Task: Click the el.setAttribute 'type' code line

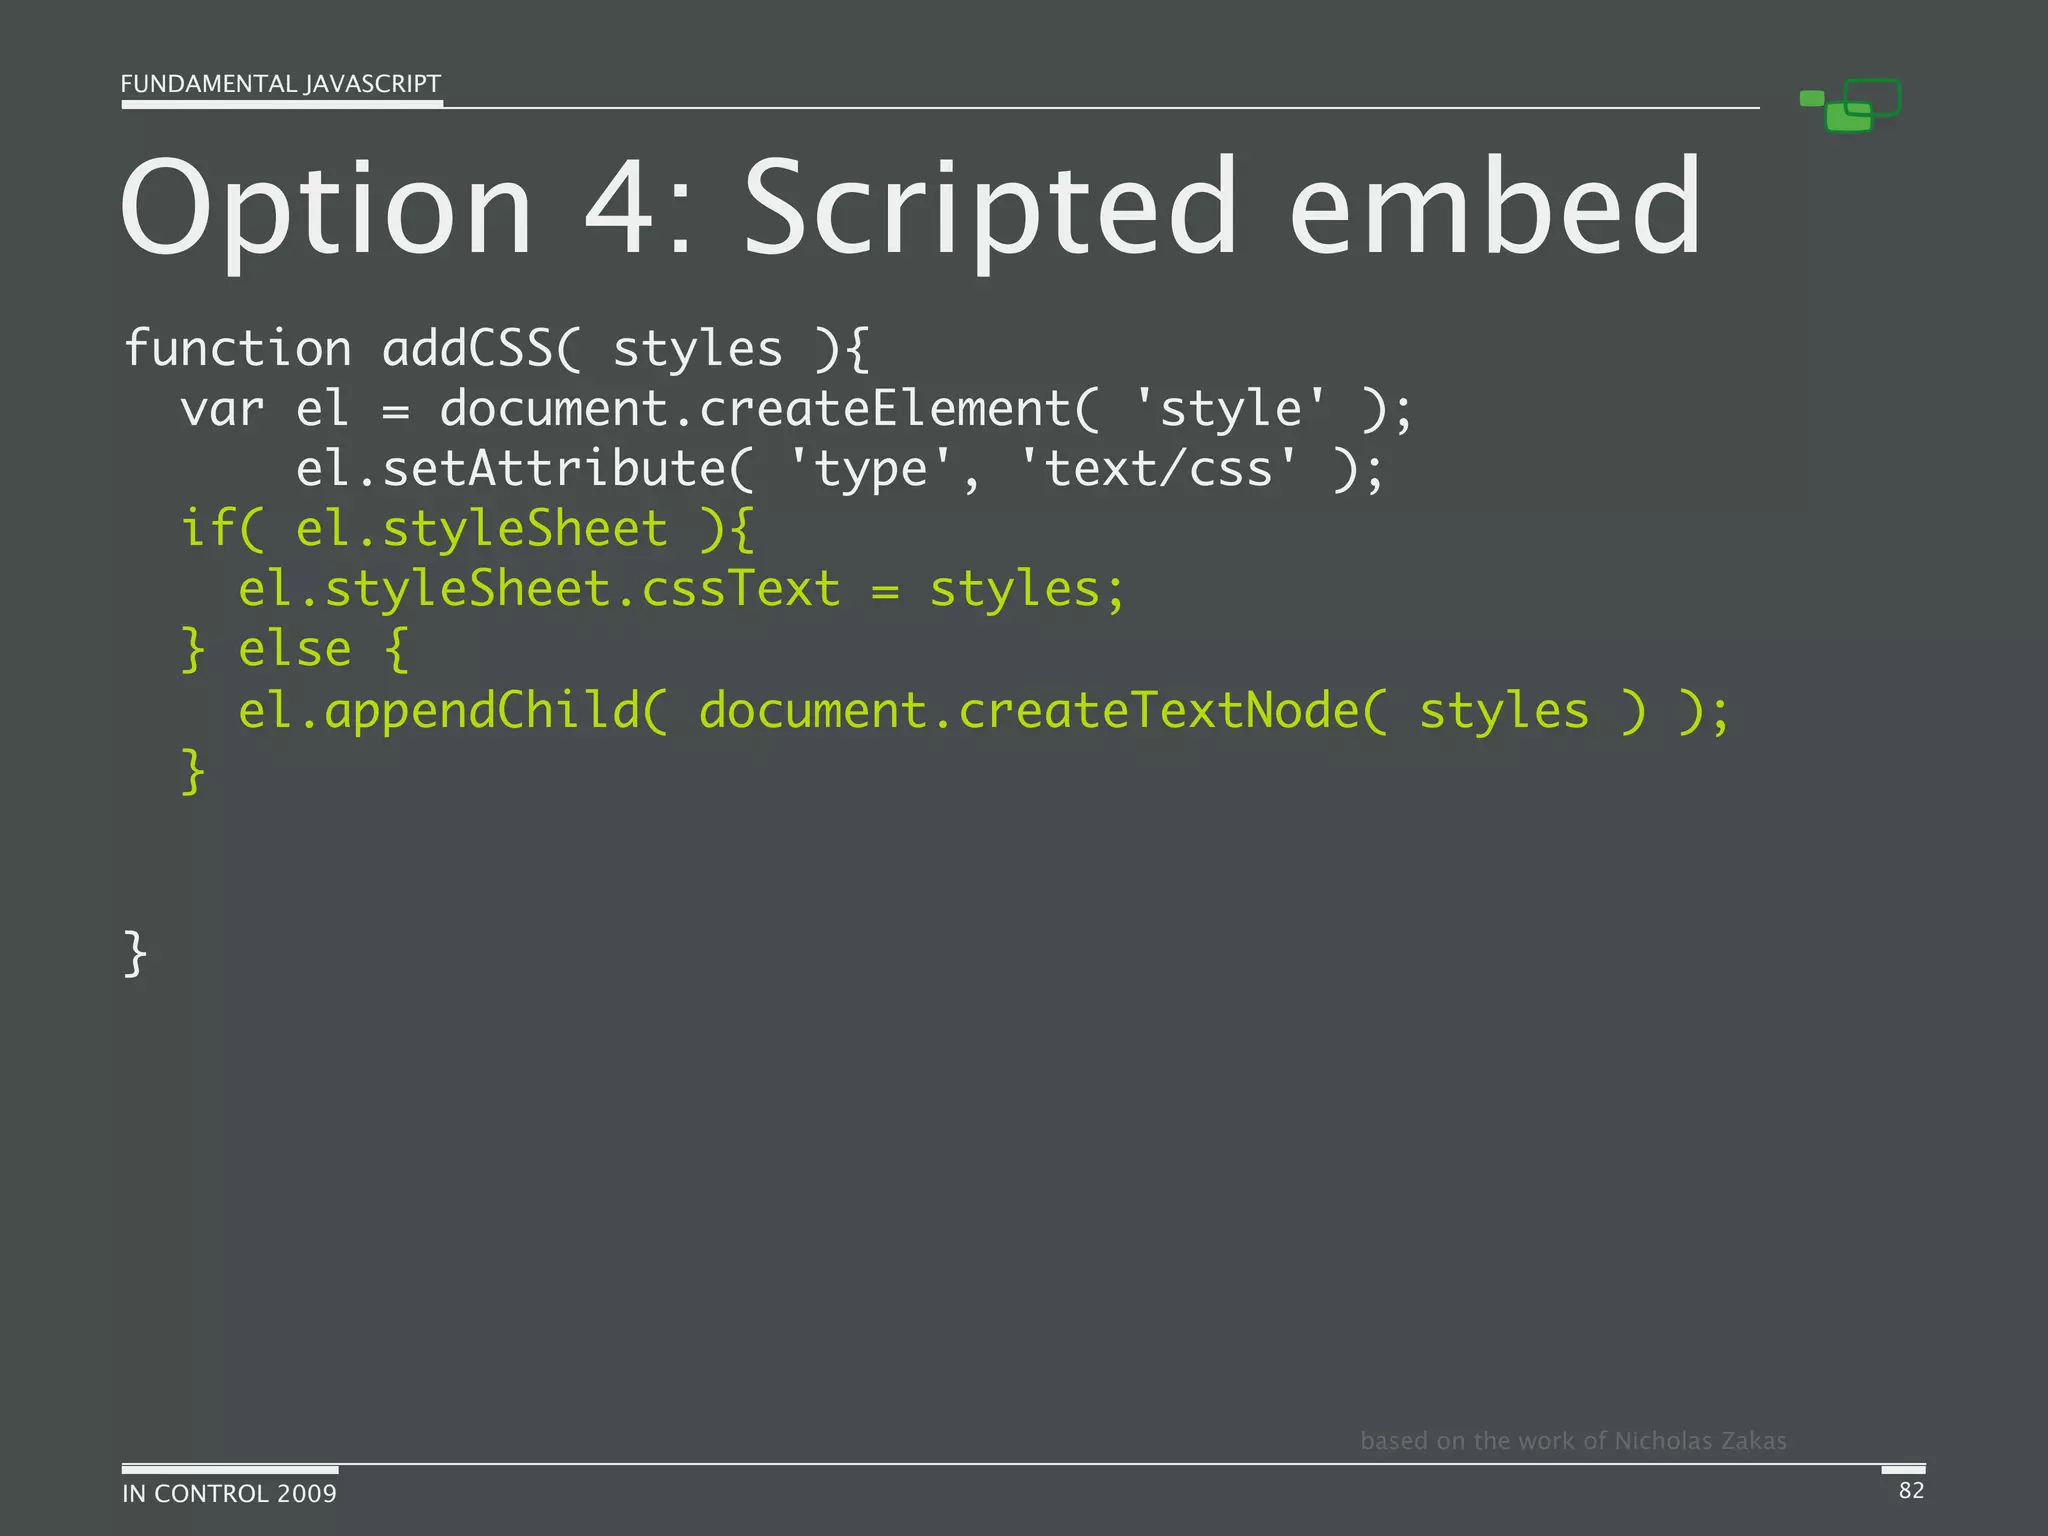Action: coord(840,470)
